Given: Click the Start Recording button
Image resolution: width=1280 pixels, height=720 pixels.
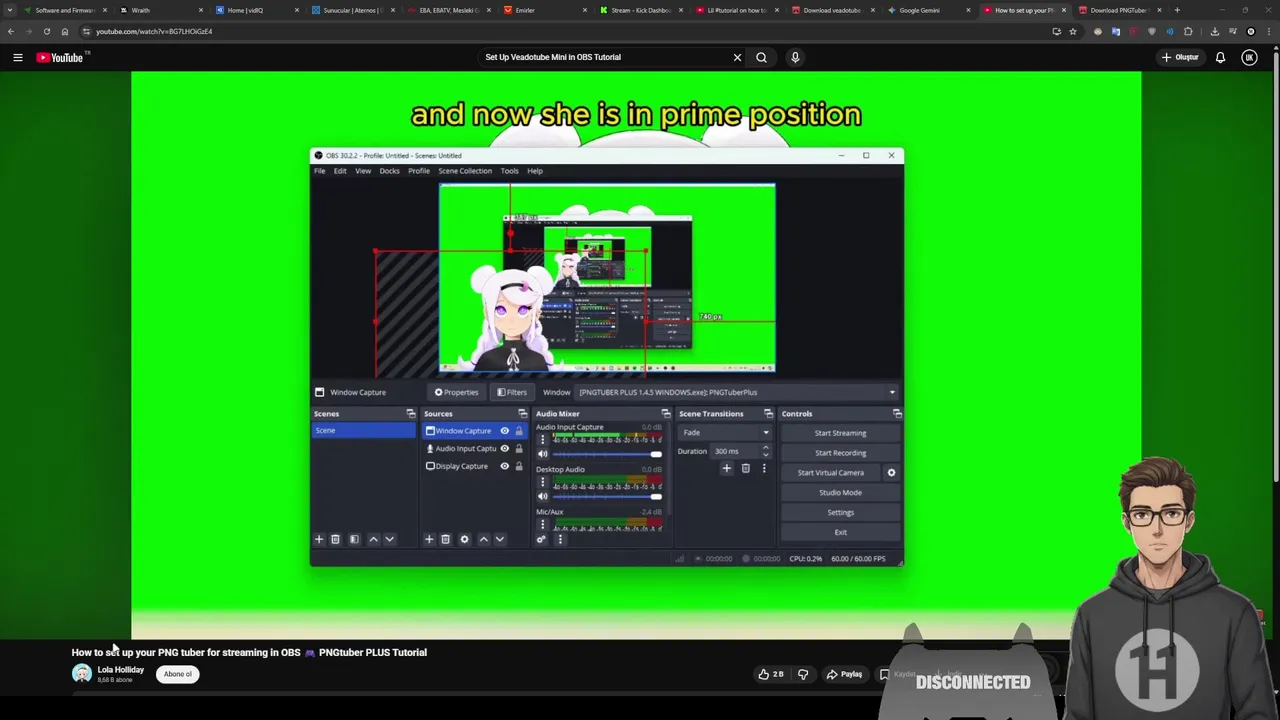Looking at the screenshot, I should pyautogui.click(x=840, y=453).
